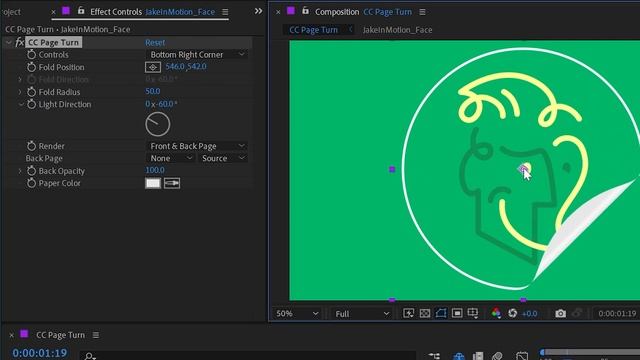
Task: Collapse the Light Direction property
Action: pyautogui.click(x=21, y=104)
